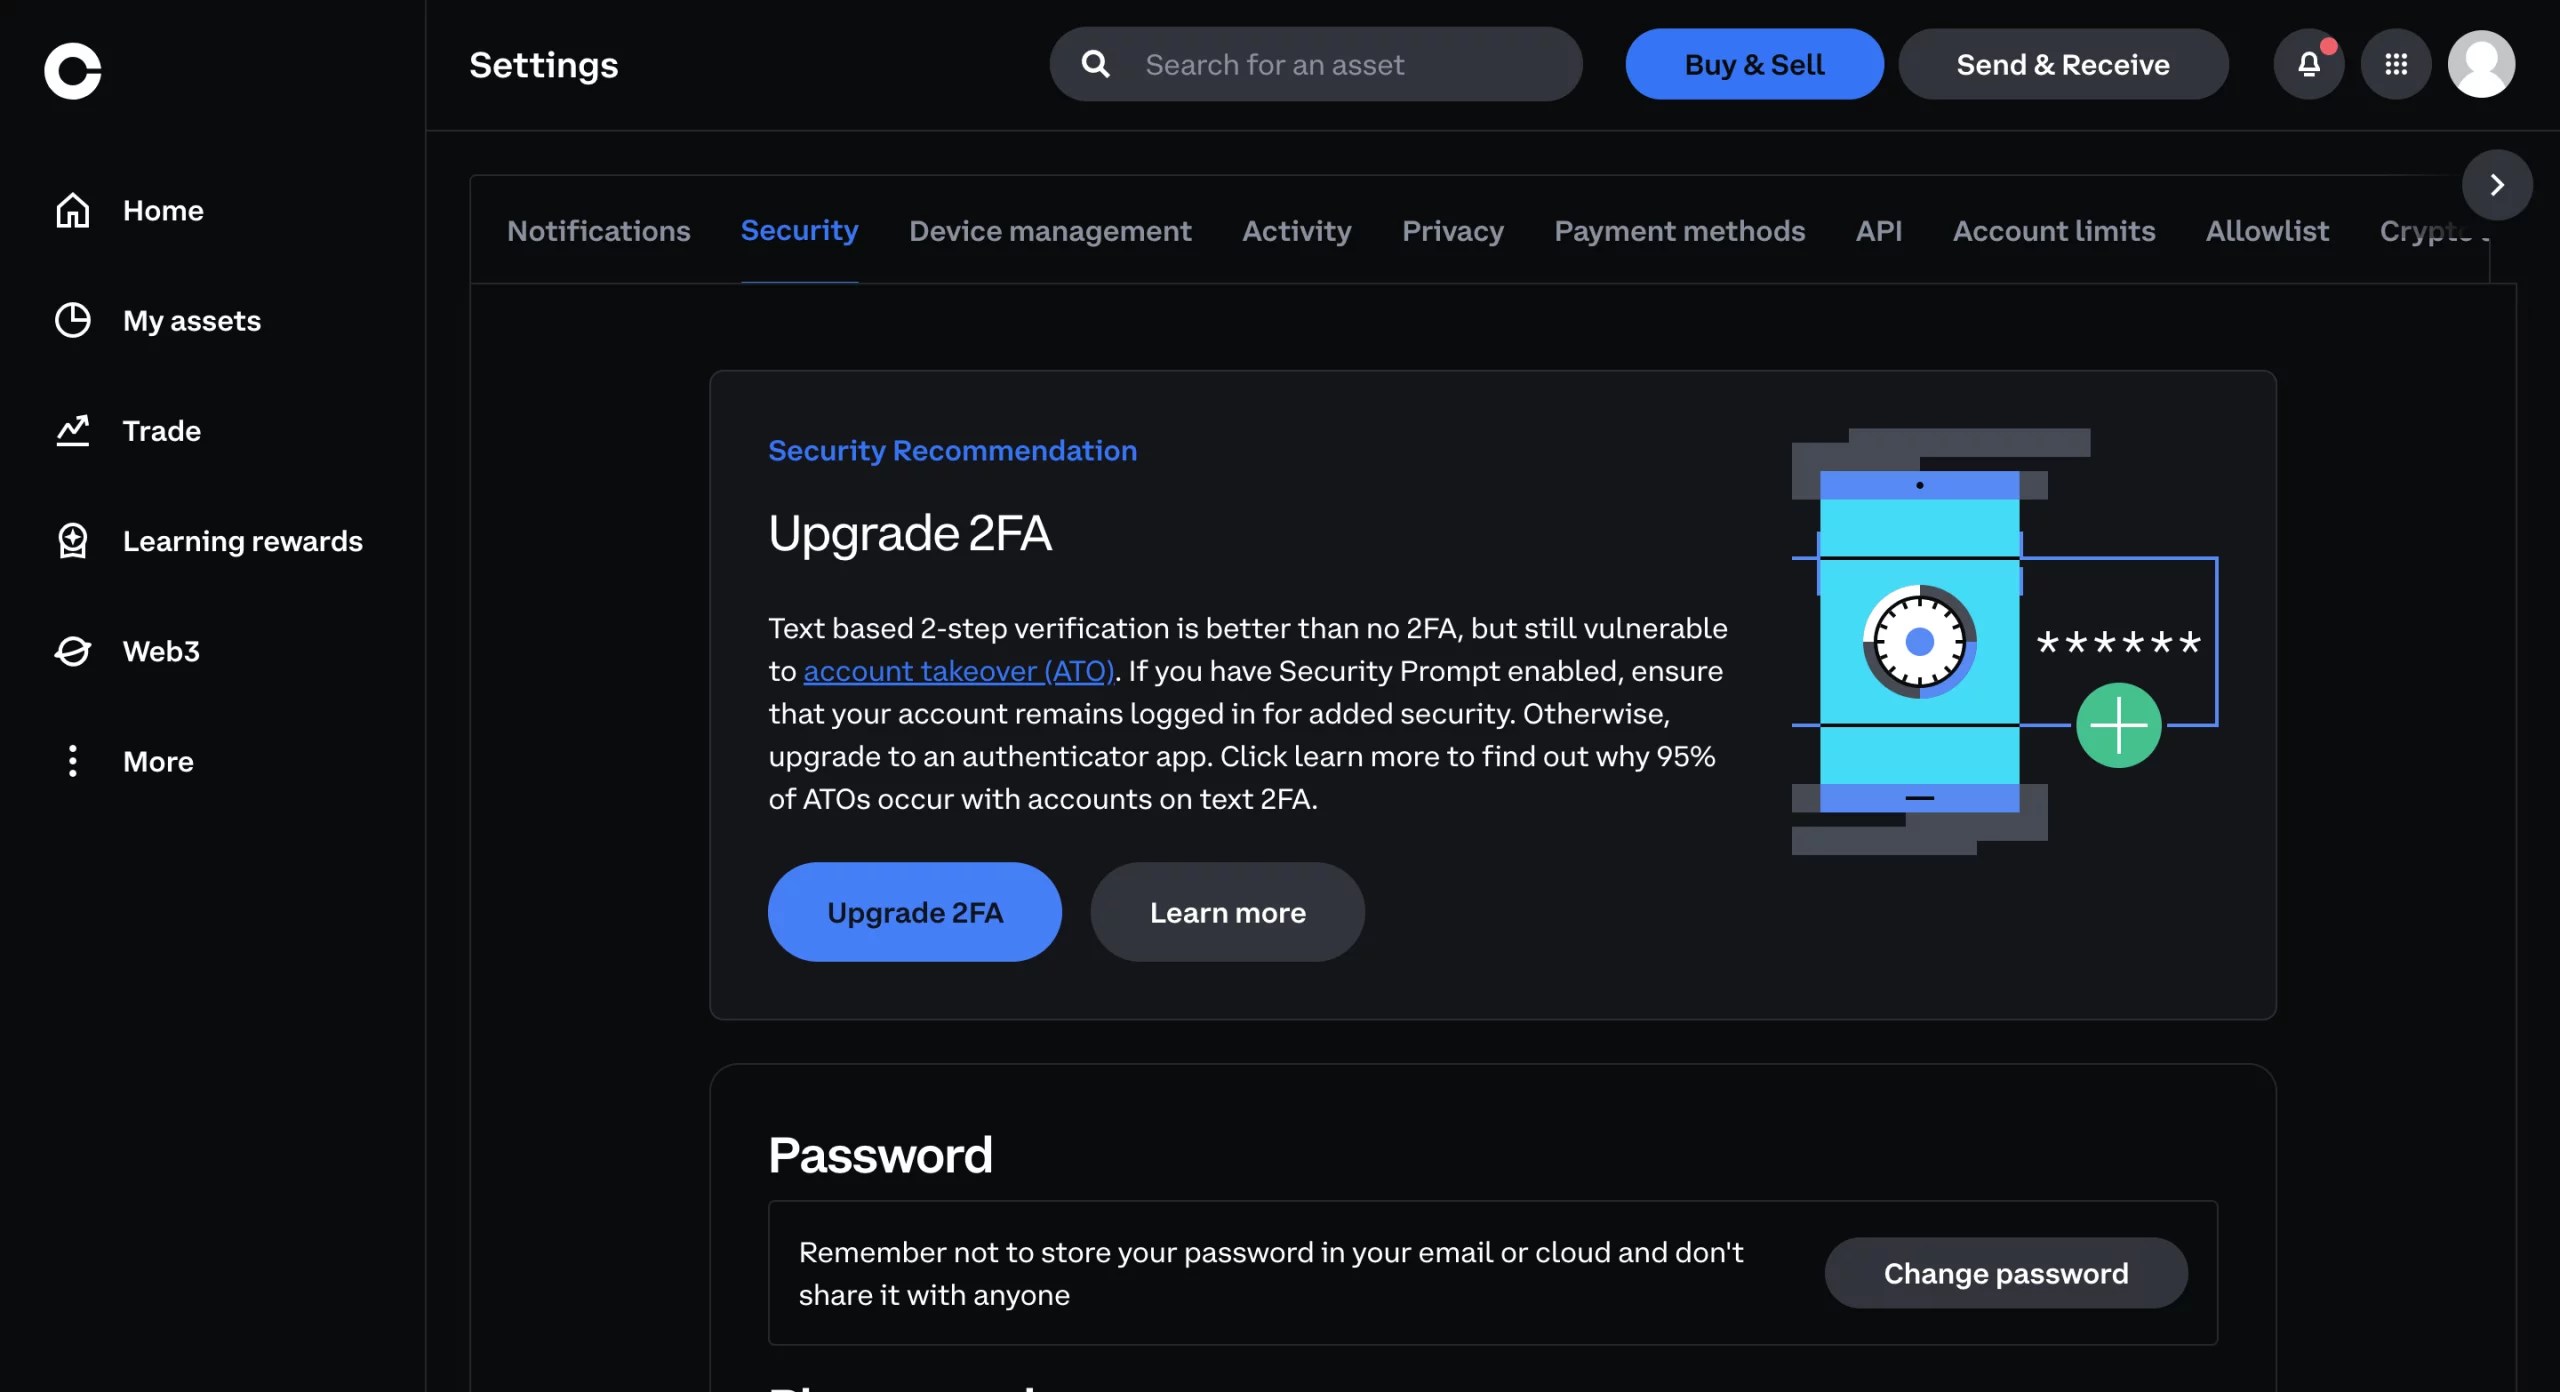Switch to the Privacy tab
This screenshot has height=1392, width=2560.
1452,231
